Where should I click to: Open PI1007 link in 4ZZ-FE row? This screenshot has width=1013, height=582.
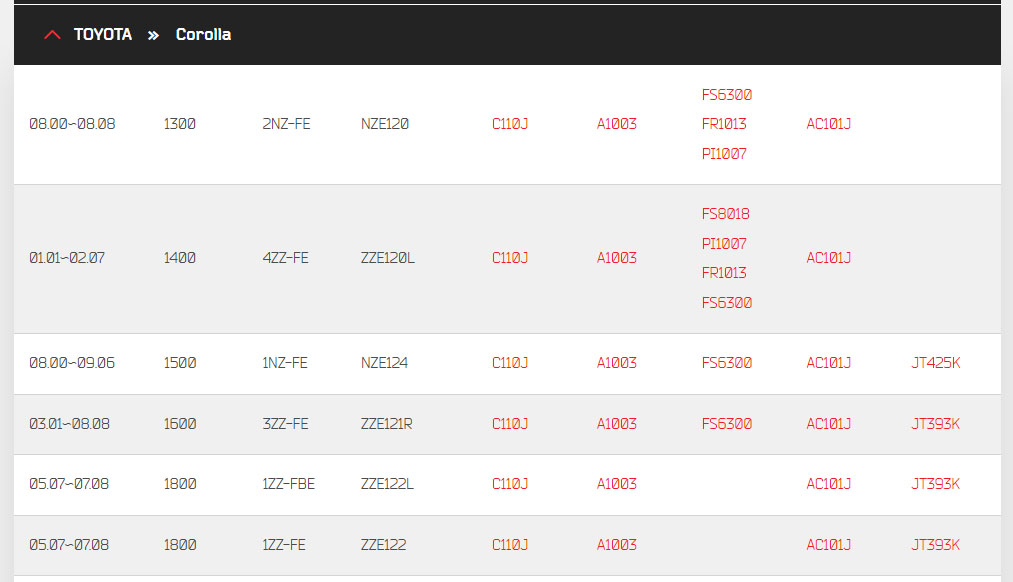tap(724, 244)
